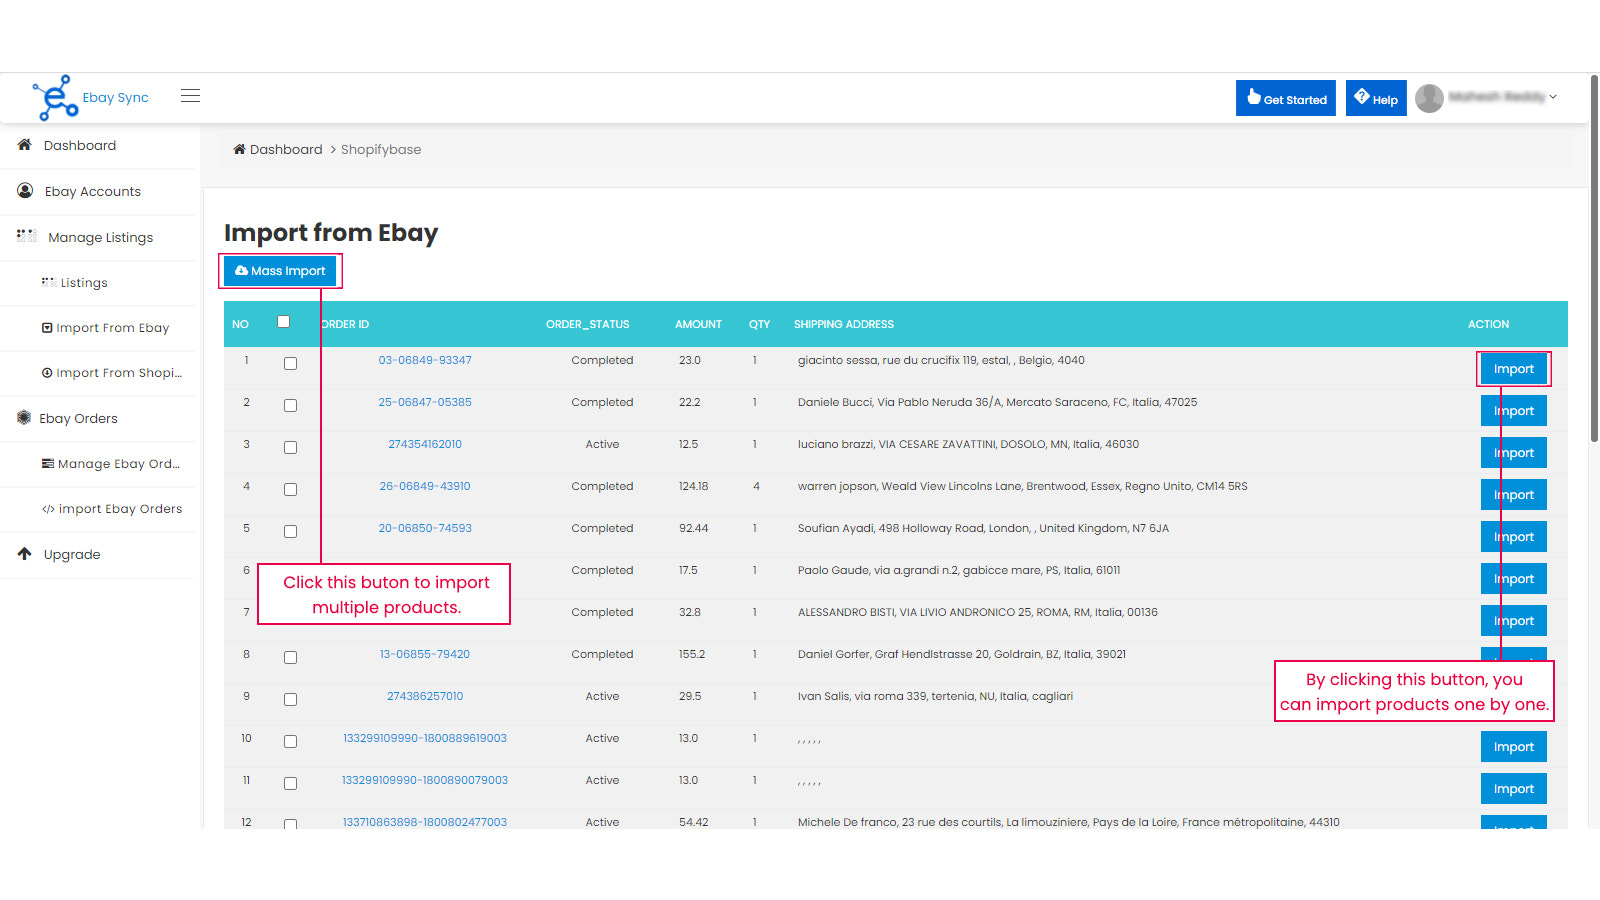Expand Manage Listings in the sidebar
The width and height of the screenshot is (1600, 900).
point(101,237)
